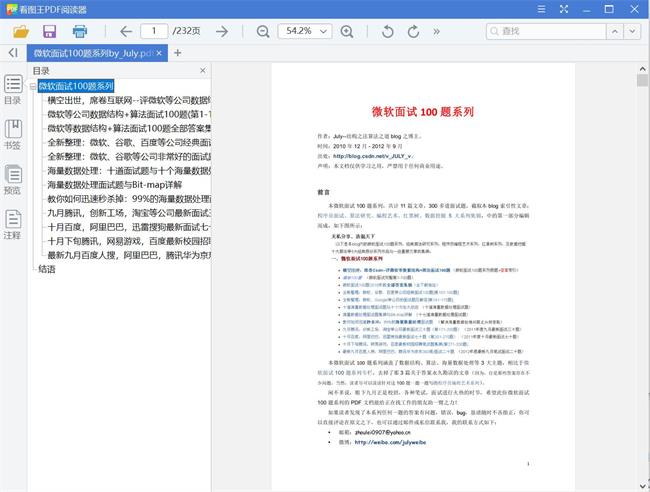Open outline entry 九月腾讯，创新工场
The height and width of the screenshot is (492, 650).
[129, 213]
